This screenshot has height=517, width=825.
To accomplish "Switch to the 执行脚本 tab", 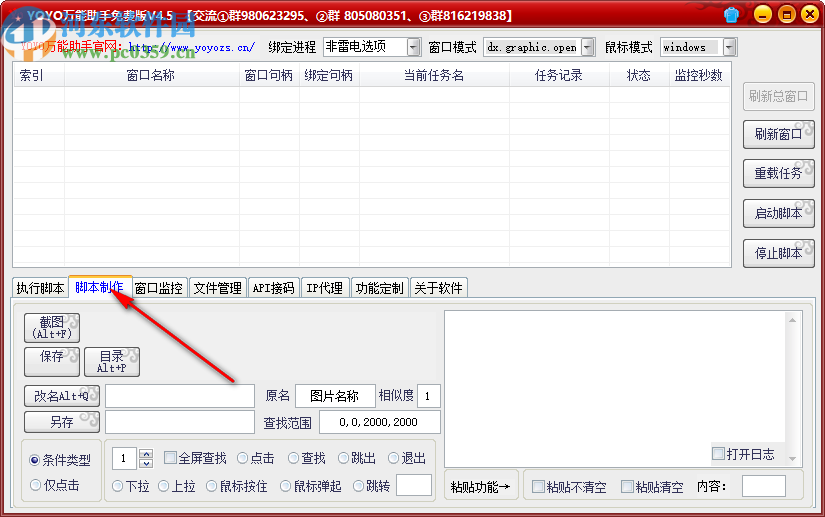I will [x=41, y=288].
